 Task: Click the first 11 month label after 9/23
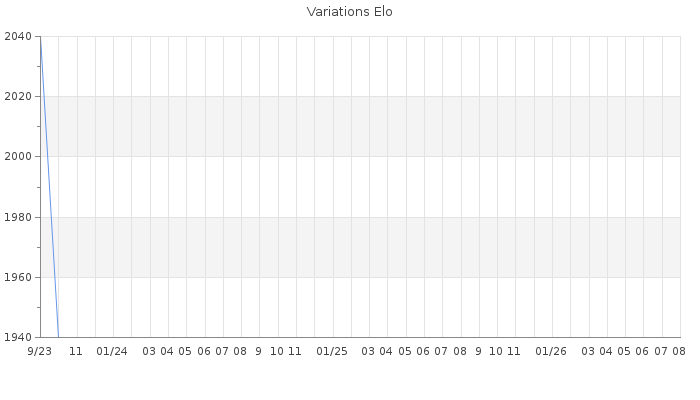click(76, 351)
